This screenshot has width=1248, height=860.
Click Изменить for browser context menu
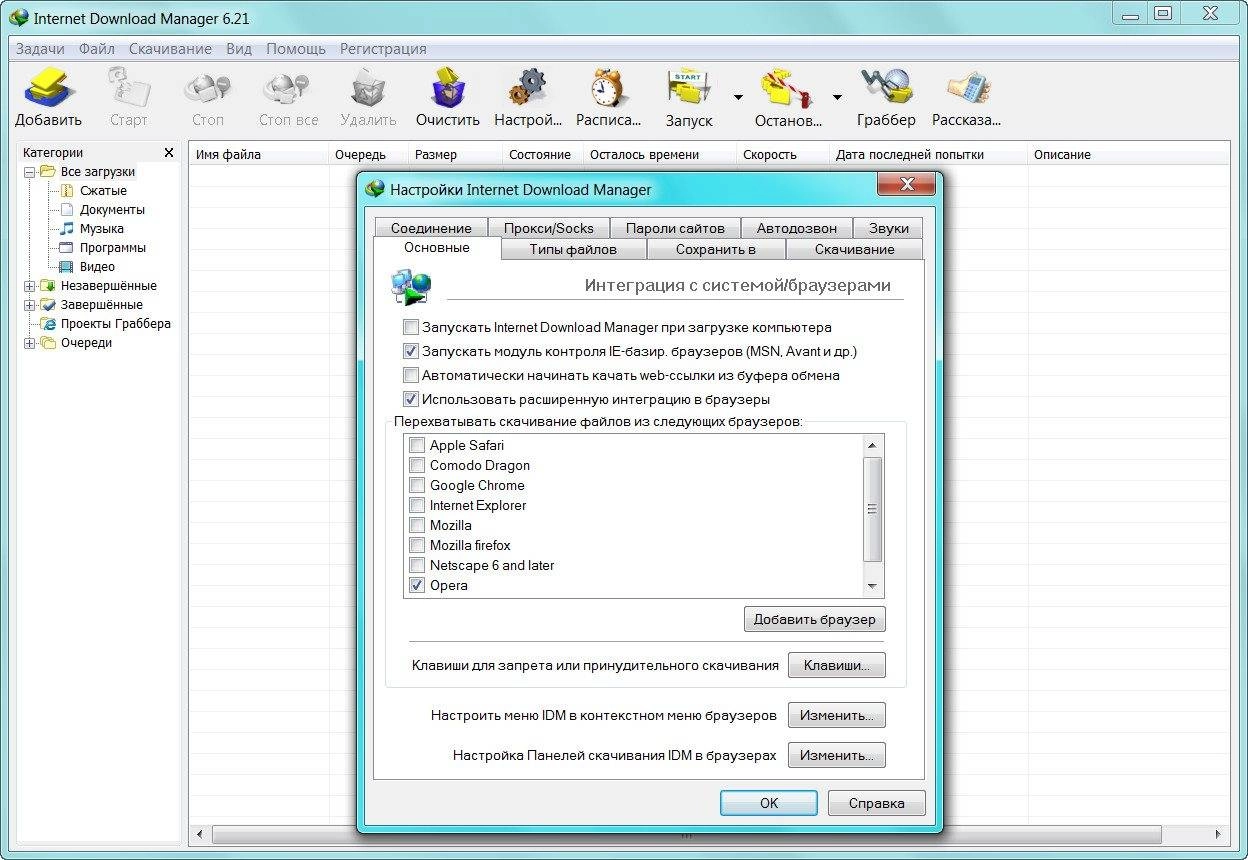(x=836, y=715)
